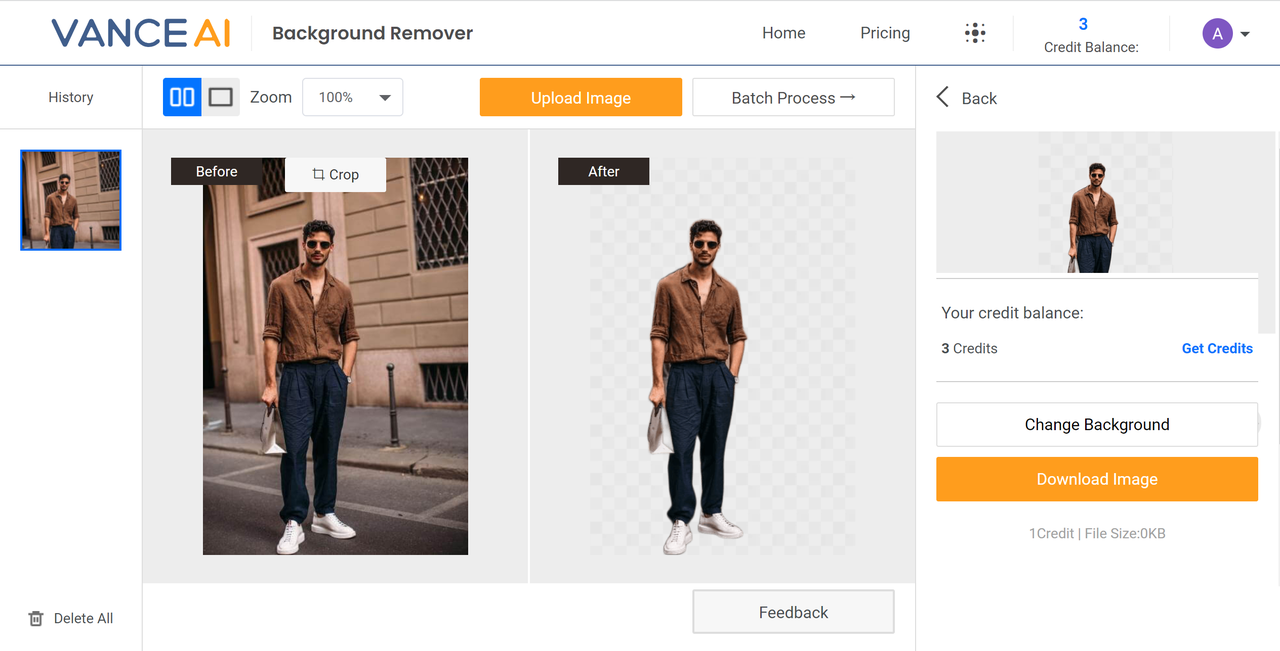Switch to side-by-side compare view
1280x651 pixels.
click(x=182, y=97)
